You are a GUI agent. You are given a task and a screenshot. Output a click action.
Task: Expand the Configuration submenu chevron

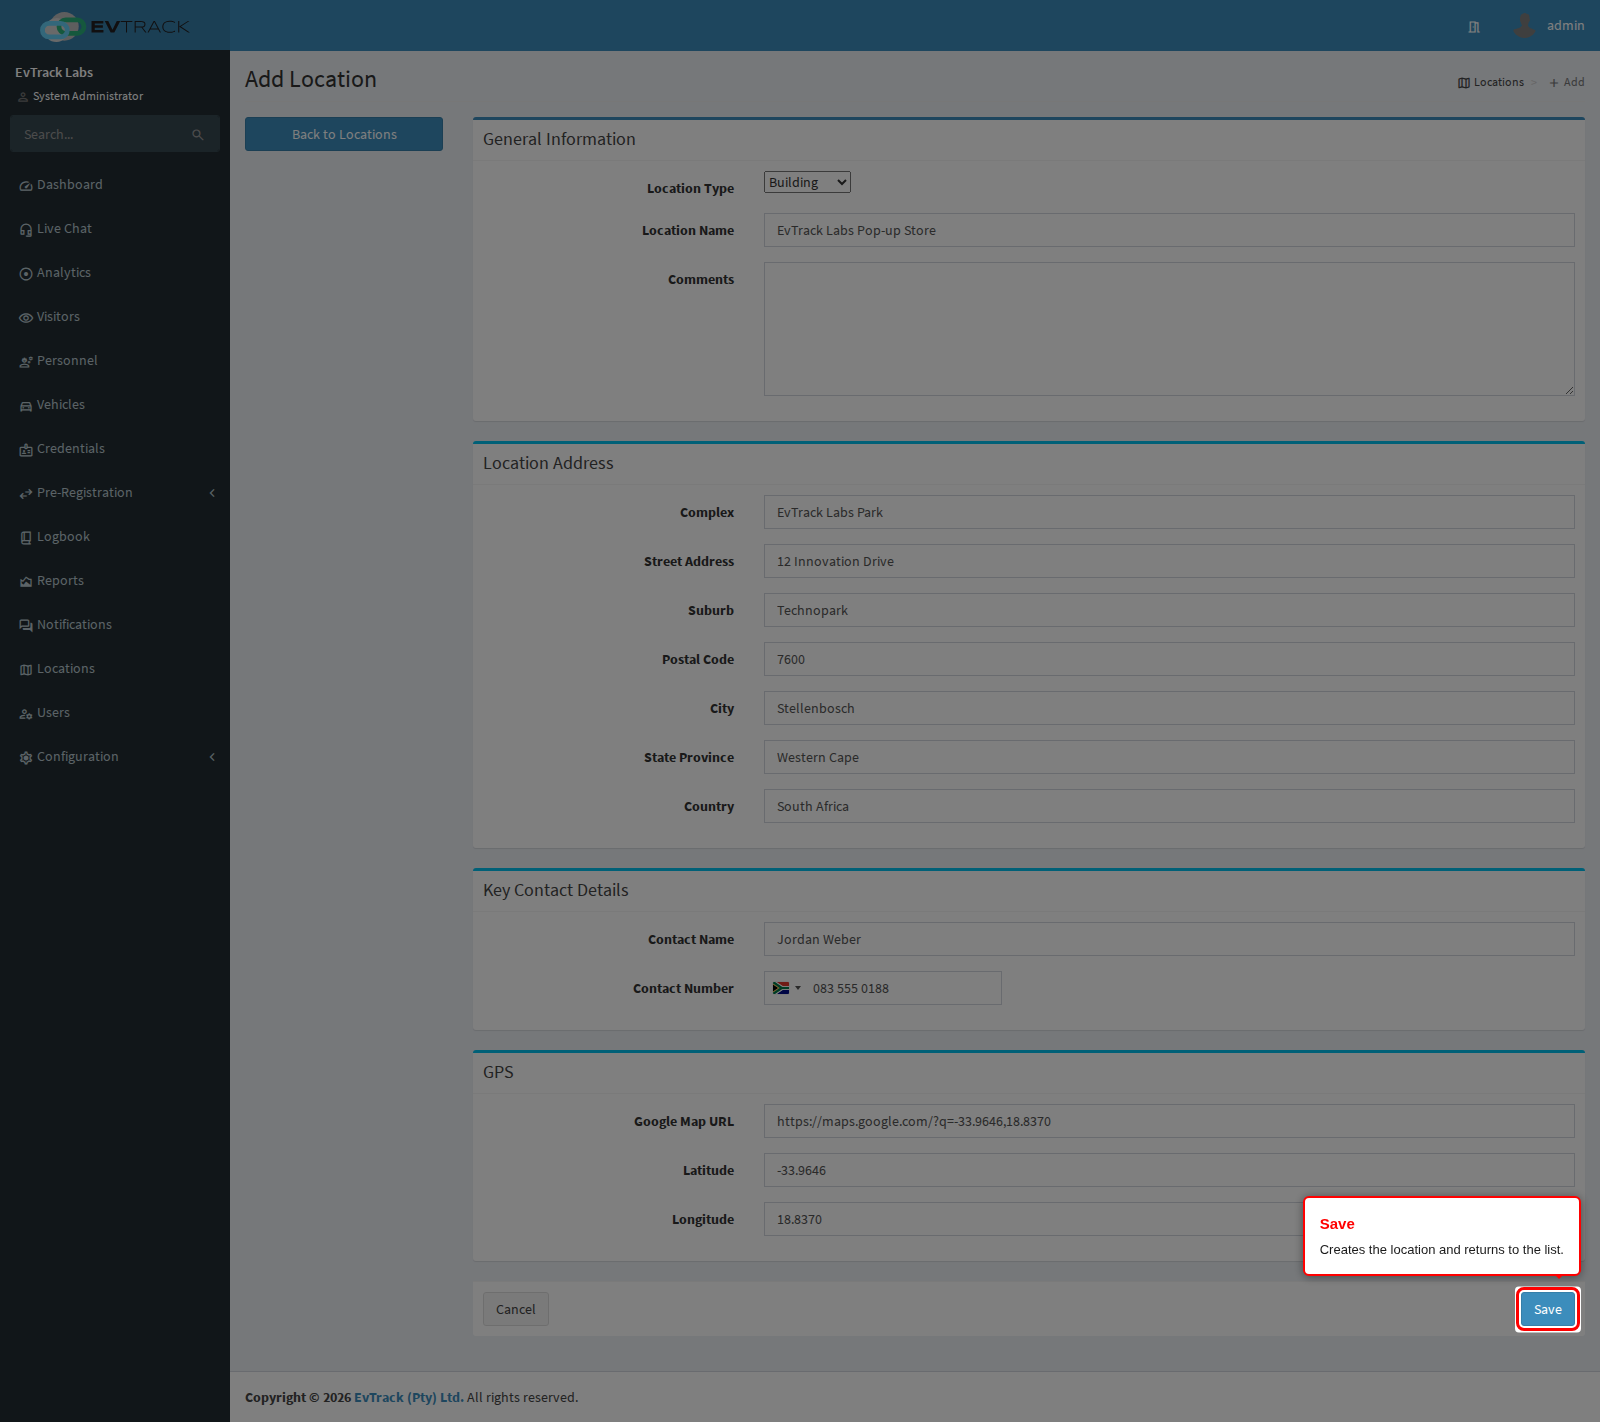pos(212,757)
